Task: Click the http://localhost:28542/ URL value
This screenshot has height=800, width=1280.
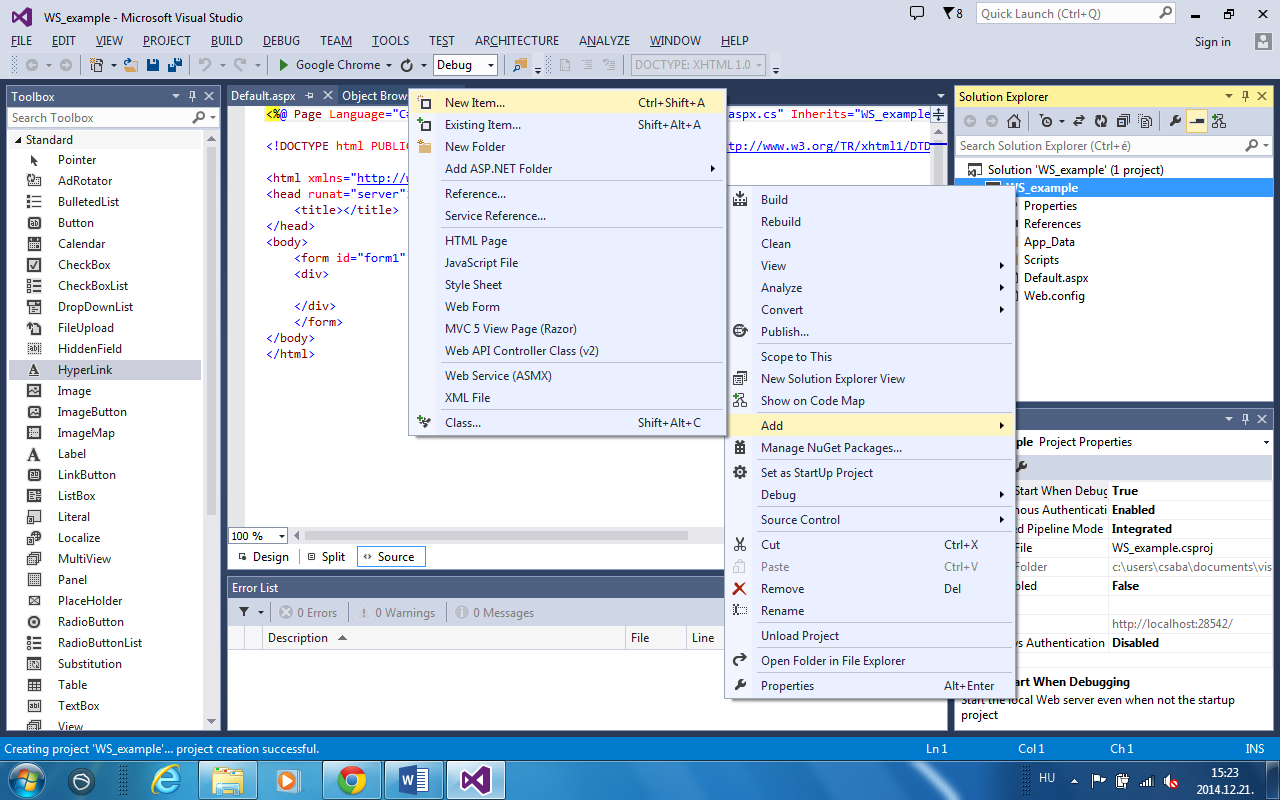Action: (1172, 624)
